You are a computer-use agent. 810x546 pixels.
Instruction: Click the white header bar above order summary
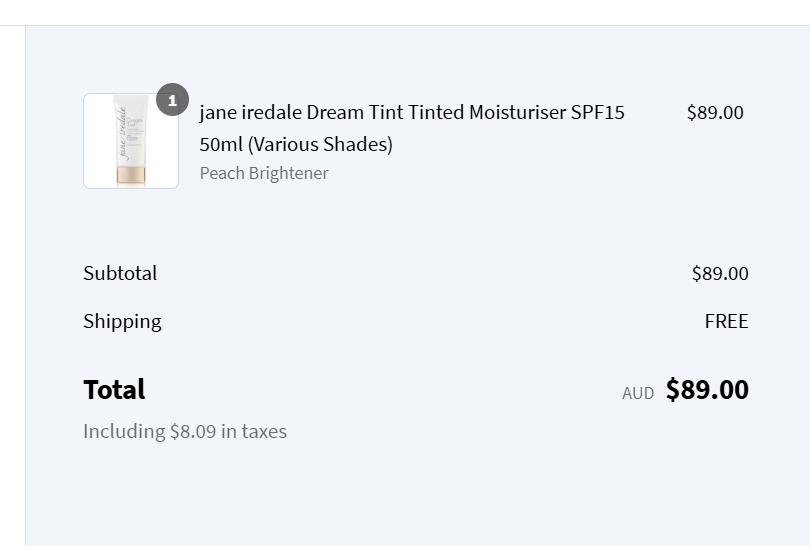tap(405, 12)
